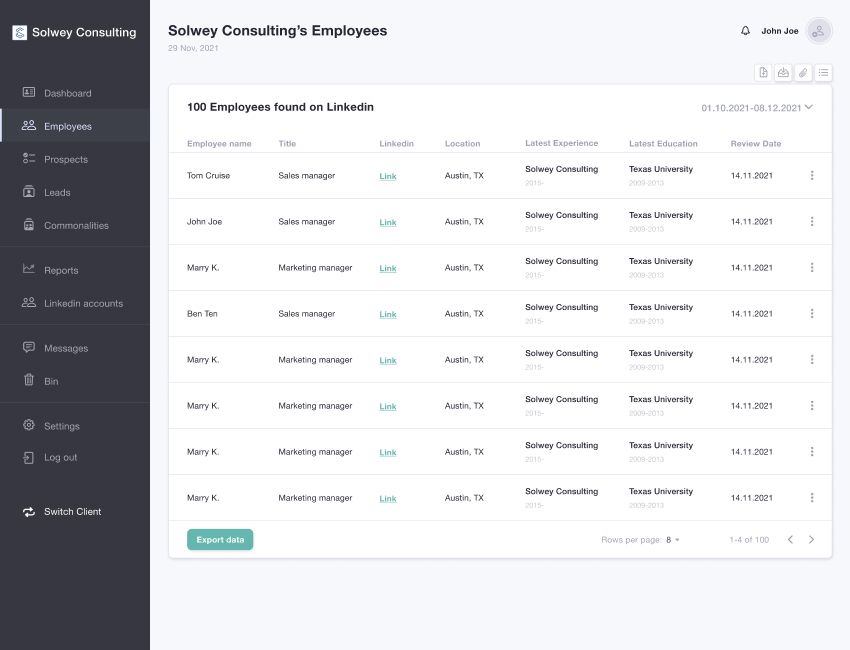The height and width of the screenshot is (650, 850).
Task: Click the Dashboard icon in sidebar
Action: tap(29, 92)
